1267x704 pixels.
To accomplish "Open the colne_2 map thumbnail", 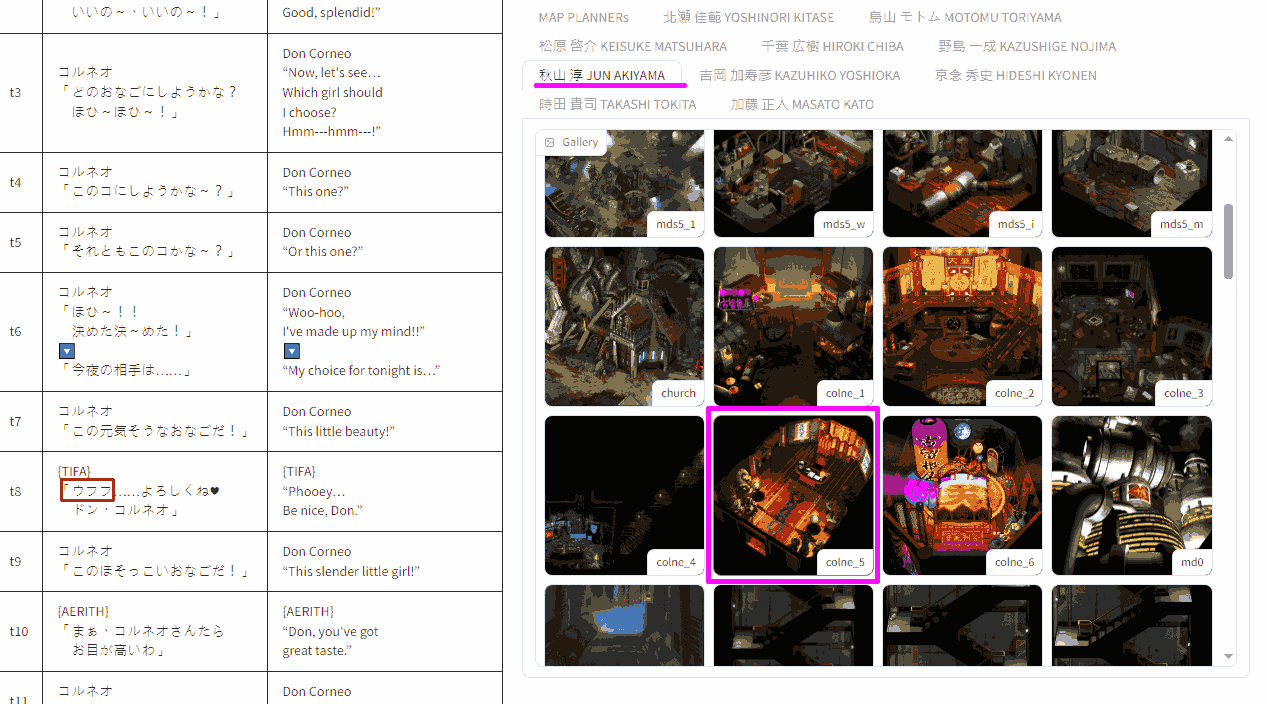I will 962,326.
